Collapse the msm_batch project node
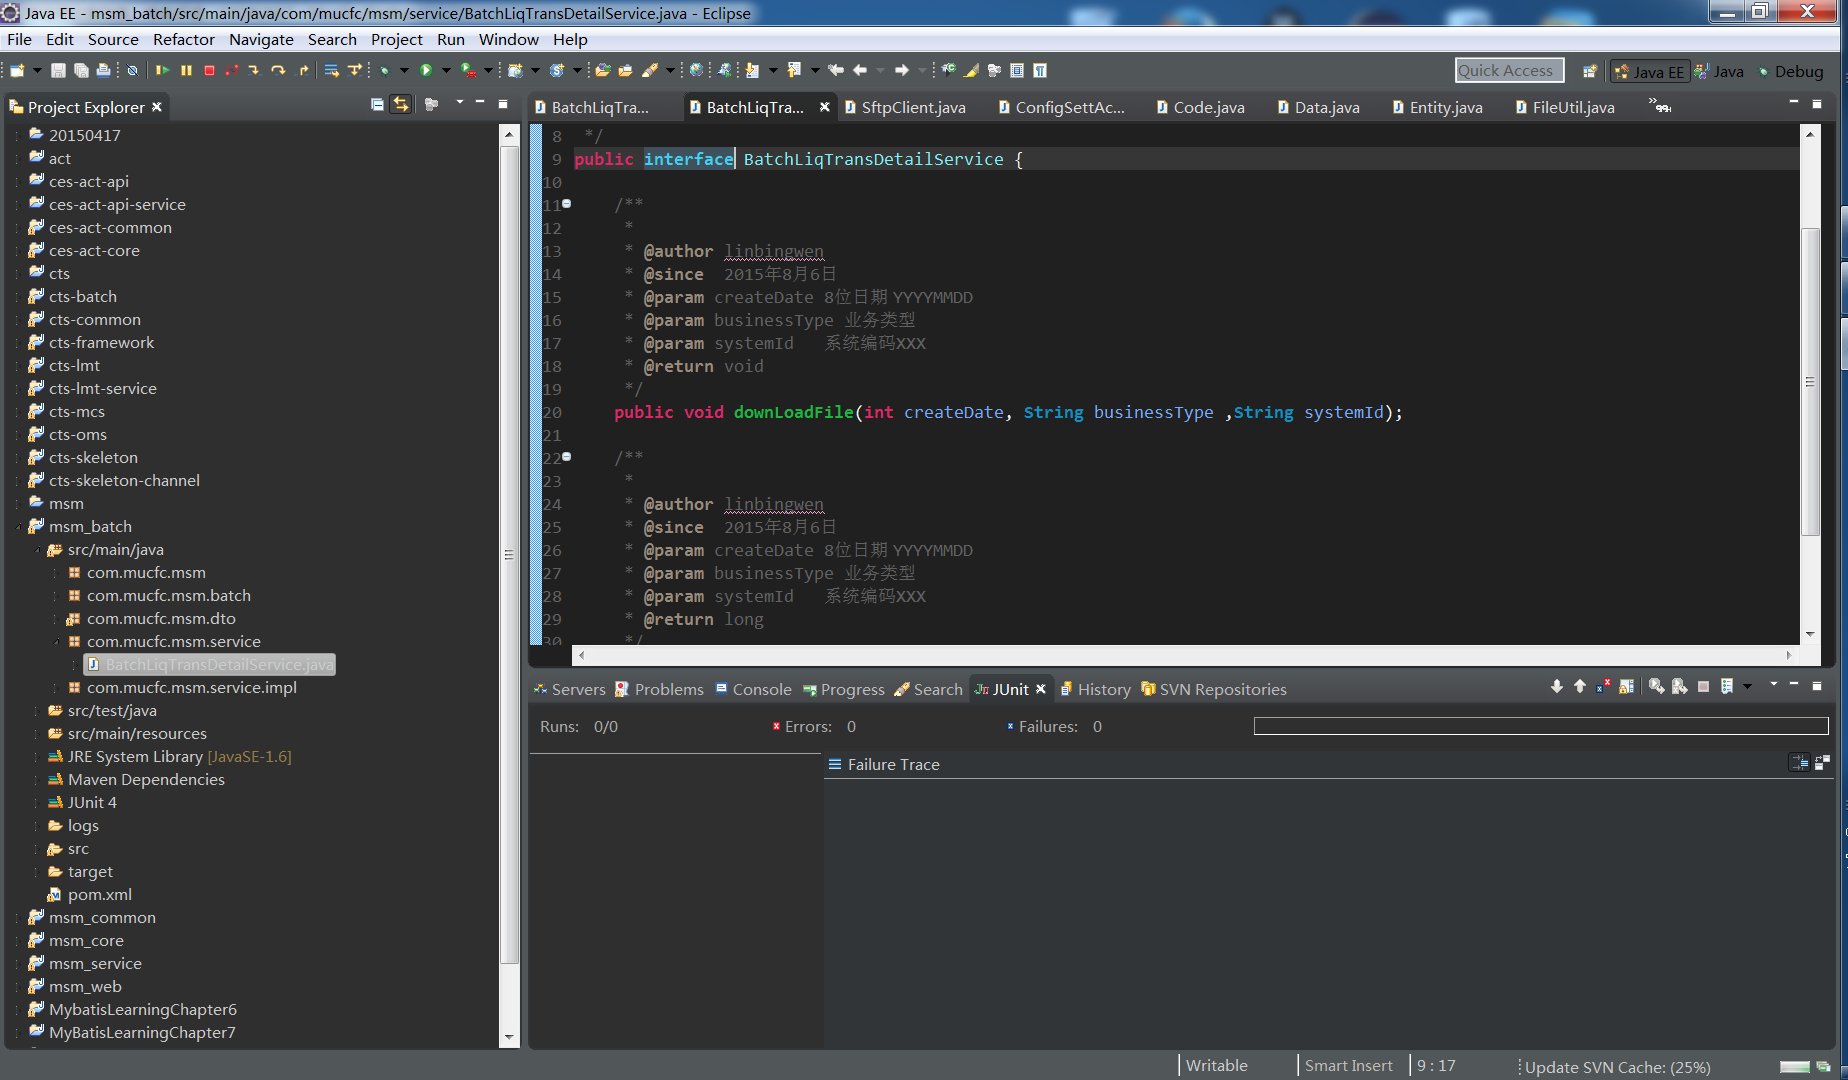The height and width of the screenshot is (1080, 1848). [19, 526]
